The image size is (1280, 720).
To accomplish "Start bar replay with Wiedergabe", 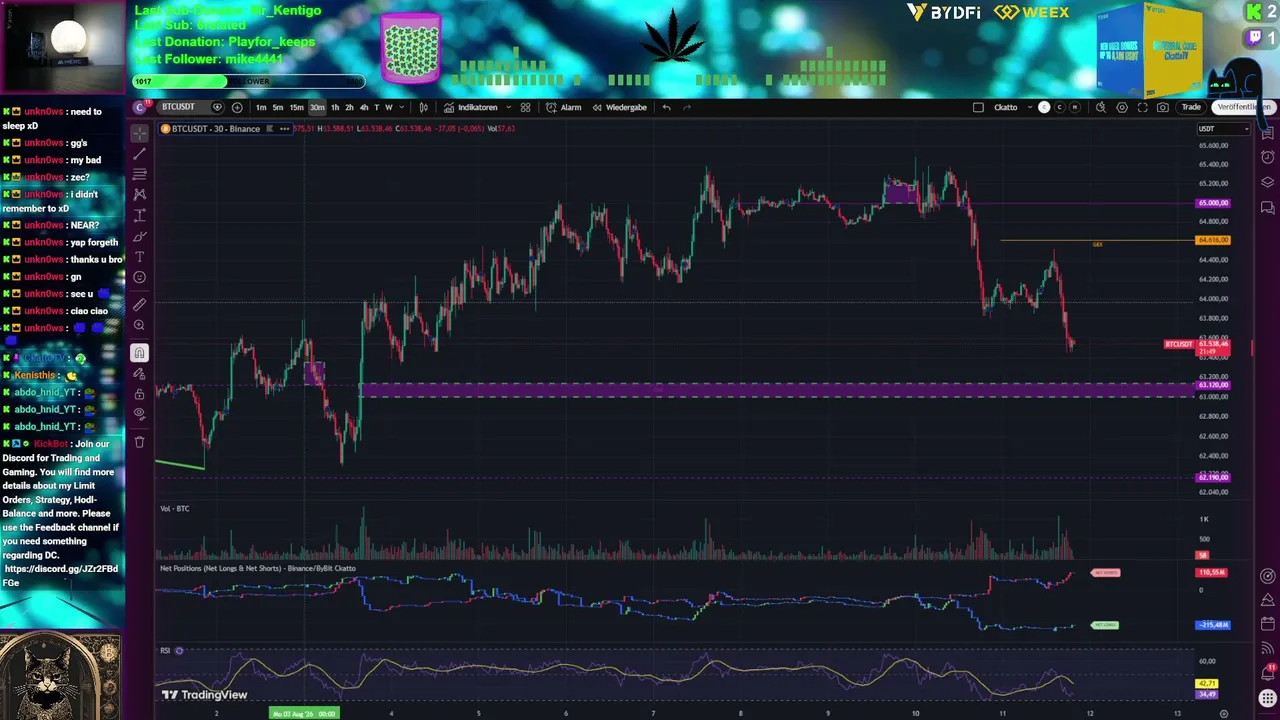I will pos(620,107).
